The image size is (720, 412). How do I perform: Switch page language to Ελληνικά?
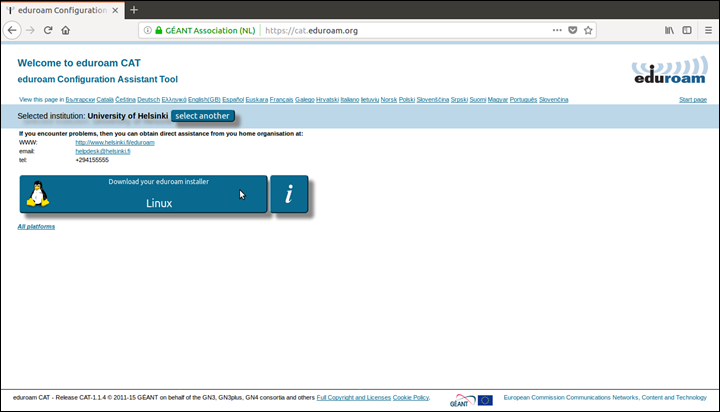coord(174,100)
